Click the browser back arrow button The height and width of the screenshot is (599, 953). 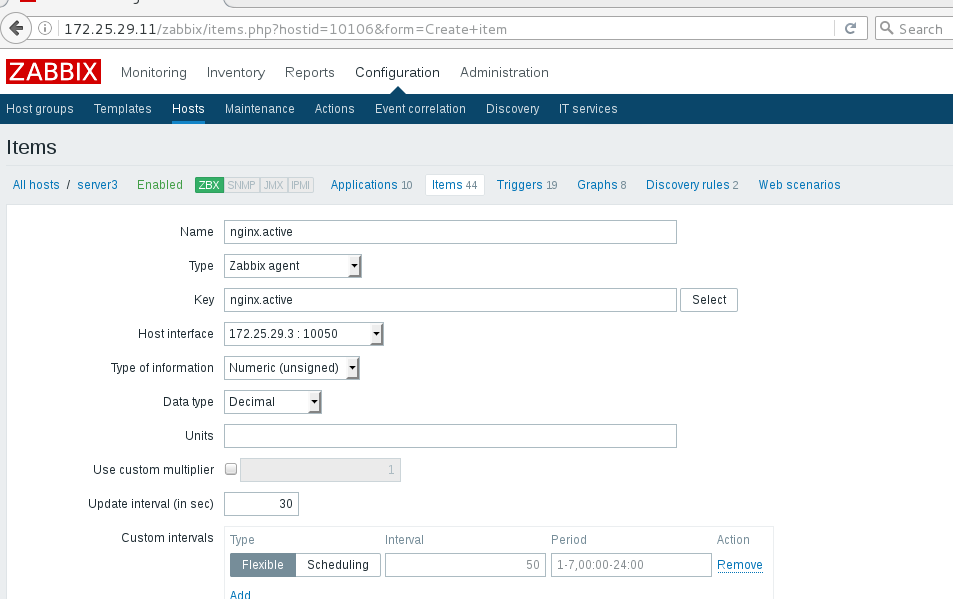(16, 28)
